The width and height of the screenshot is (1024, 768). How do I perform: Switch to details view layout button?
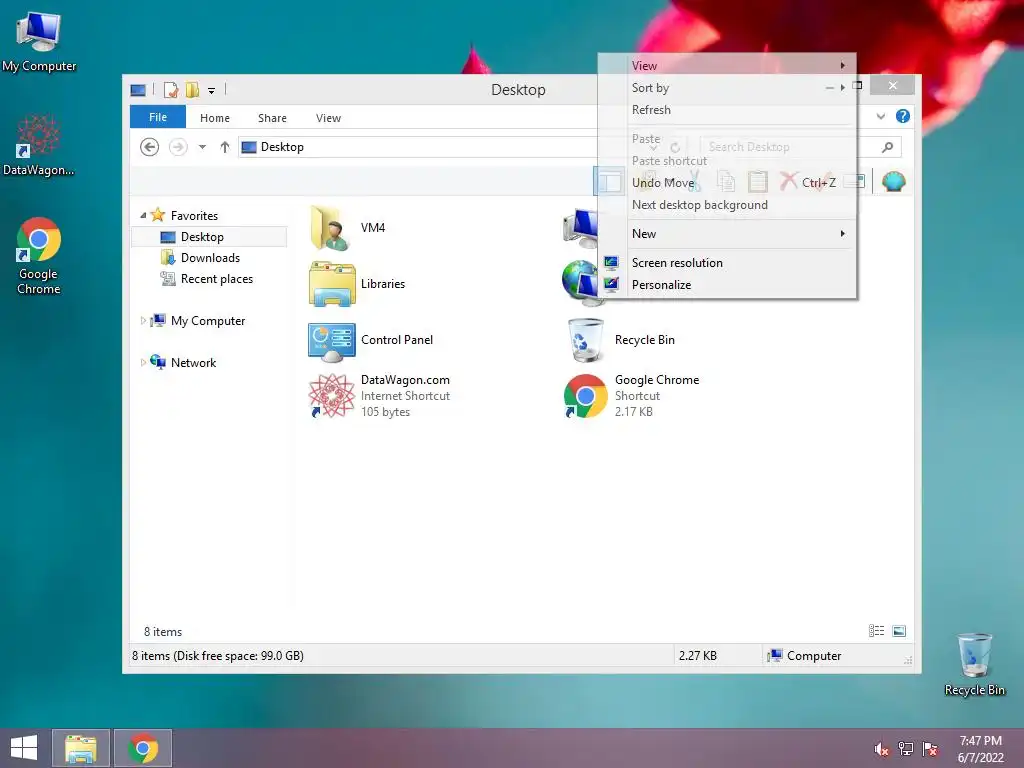click(x=876, y=631)
